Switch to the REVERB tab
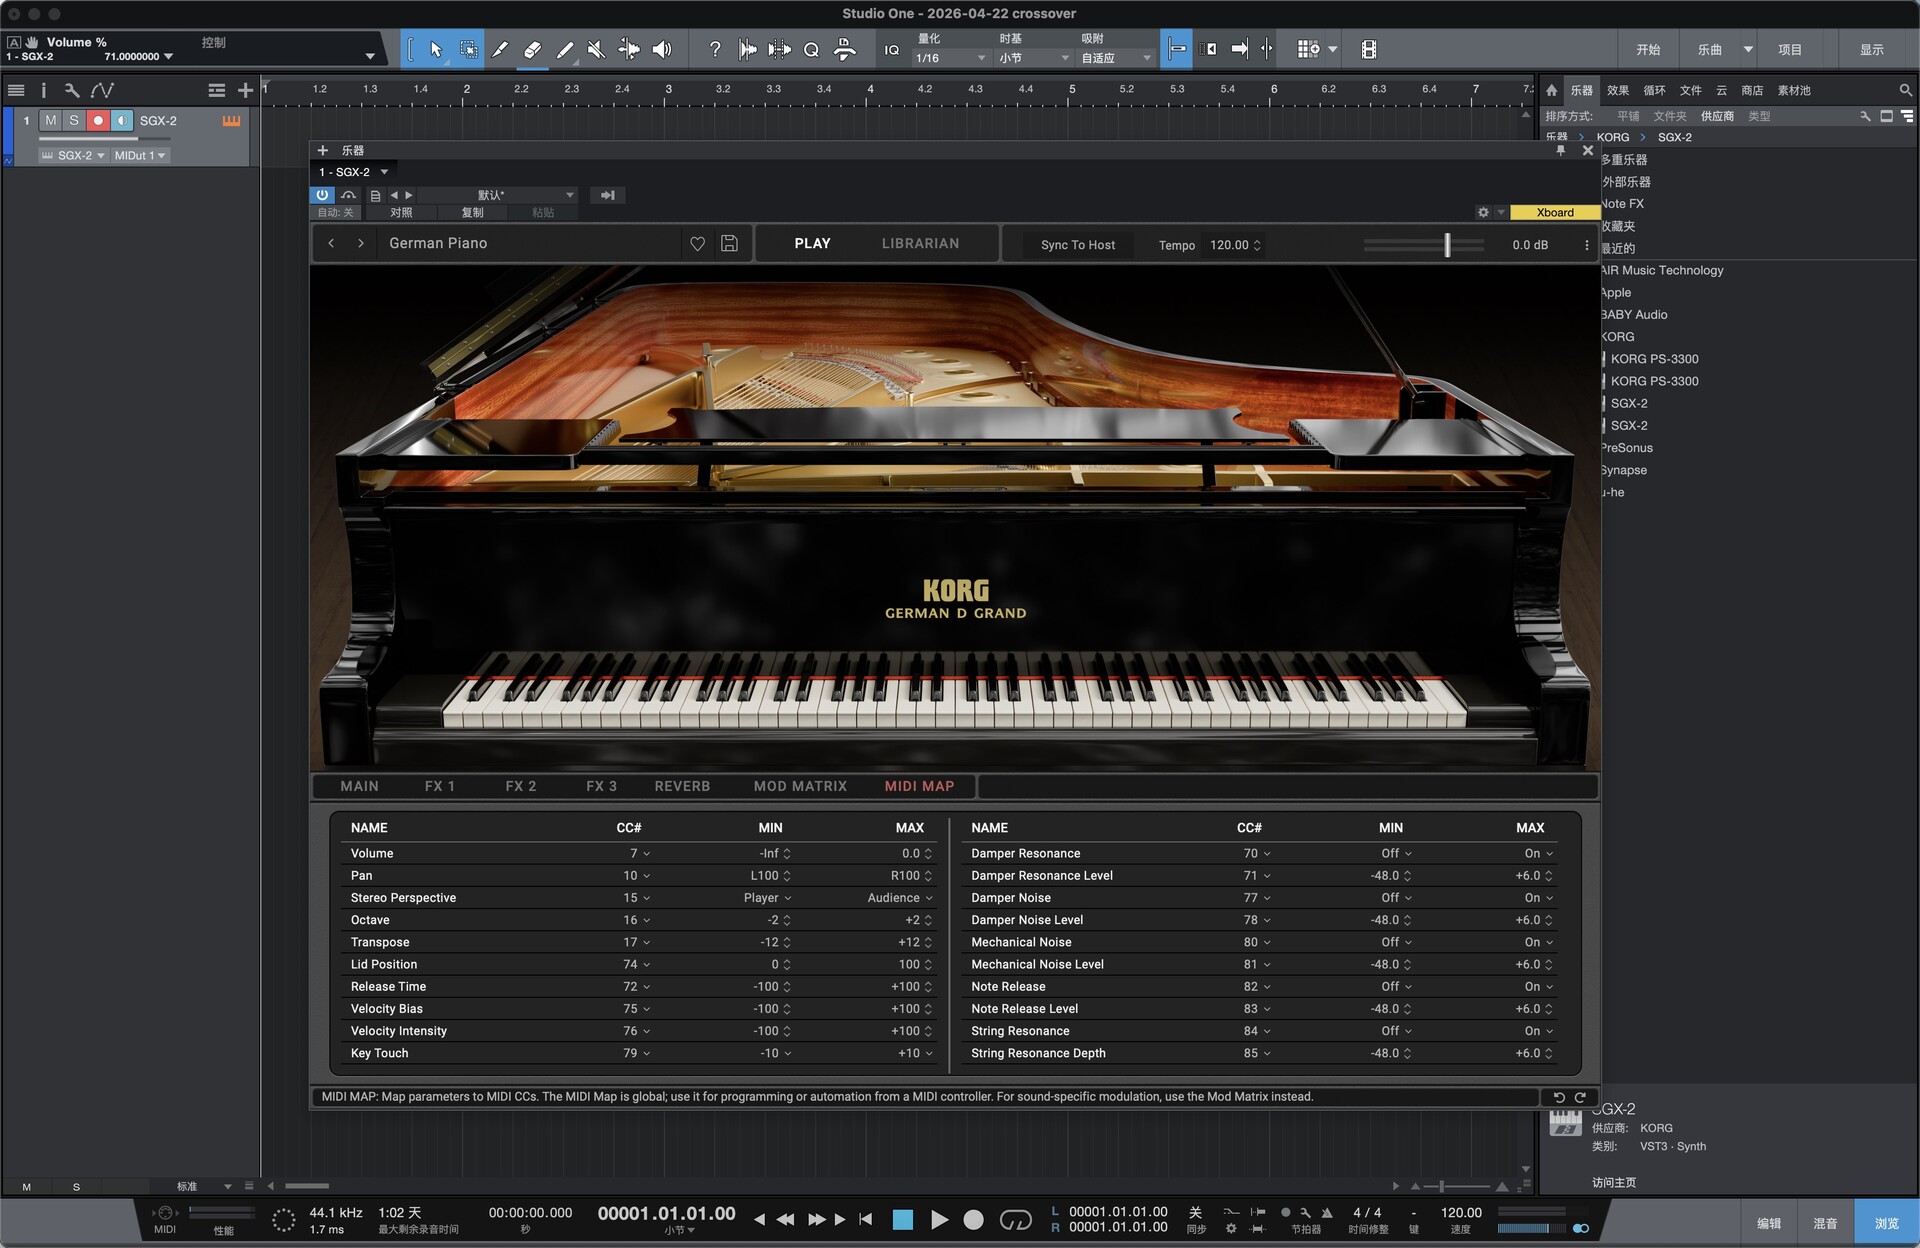This screenshot has height=1248, width=1920. pos(682,786)
